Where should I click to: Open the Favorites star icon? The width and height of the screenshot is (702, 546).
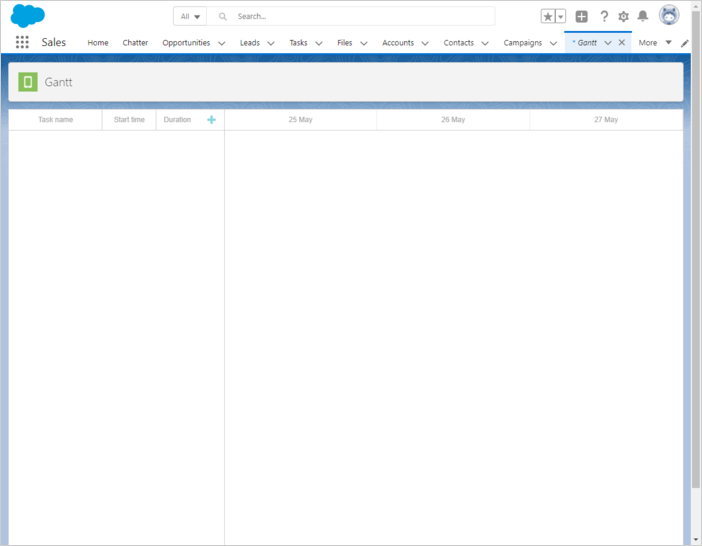548,16
